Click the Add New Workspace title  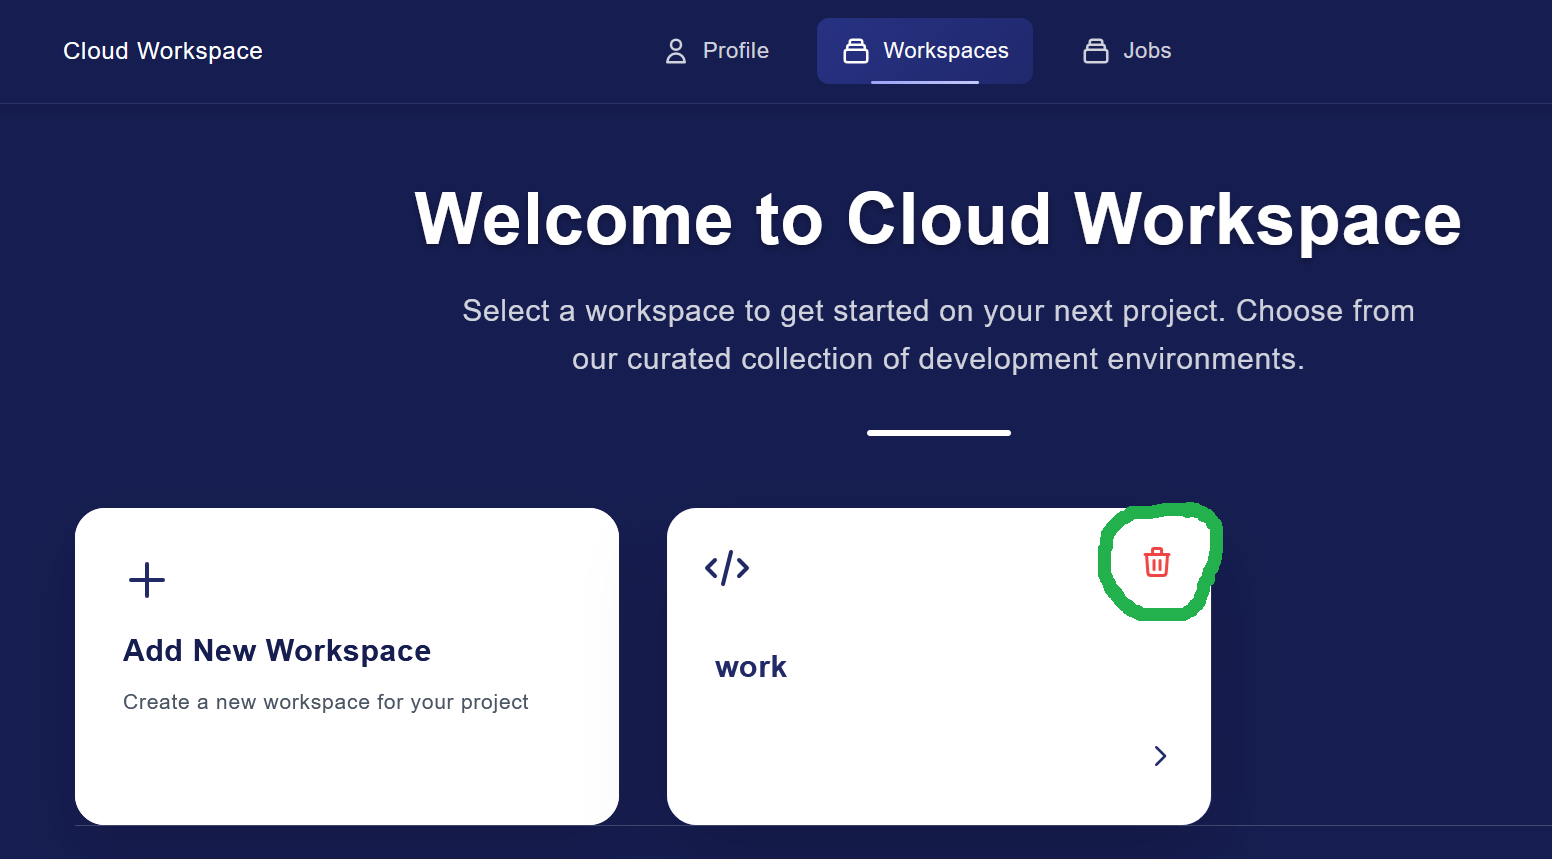[x=277, y=651]
